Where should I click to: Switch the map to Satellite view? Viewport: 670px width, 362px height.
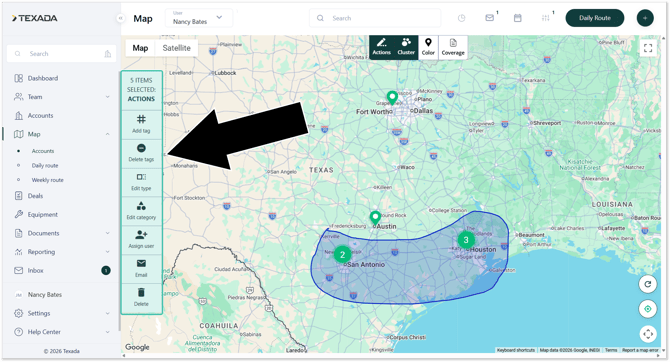pos(176,48)
